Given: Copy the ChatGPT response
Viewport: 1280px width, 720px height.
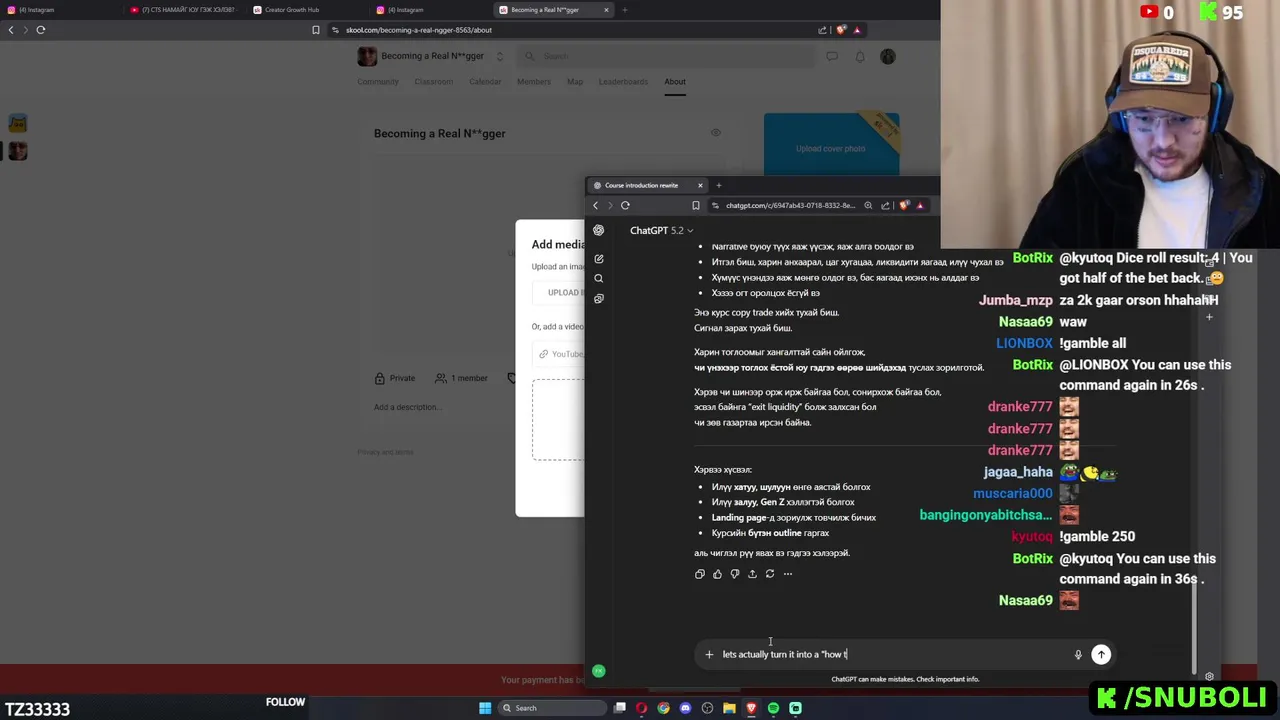Looking at the screenshot, I should (x=700, y=574).
